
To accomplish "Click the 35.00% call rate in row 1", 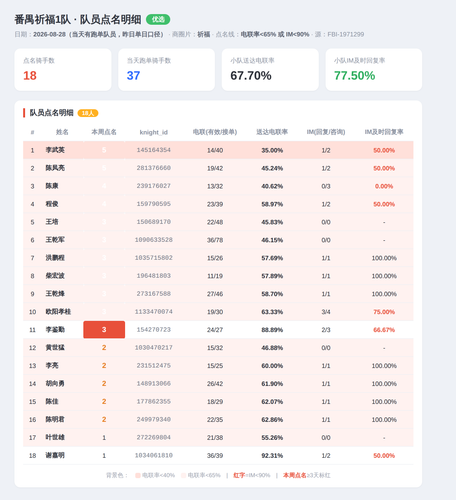I will coord(272,150).
